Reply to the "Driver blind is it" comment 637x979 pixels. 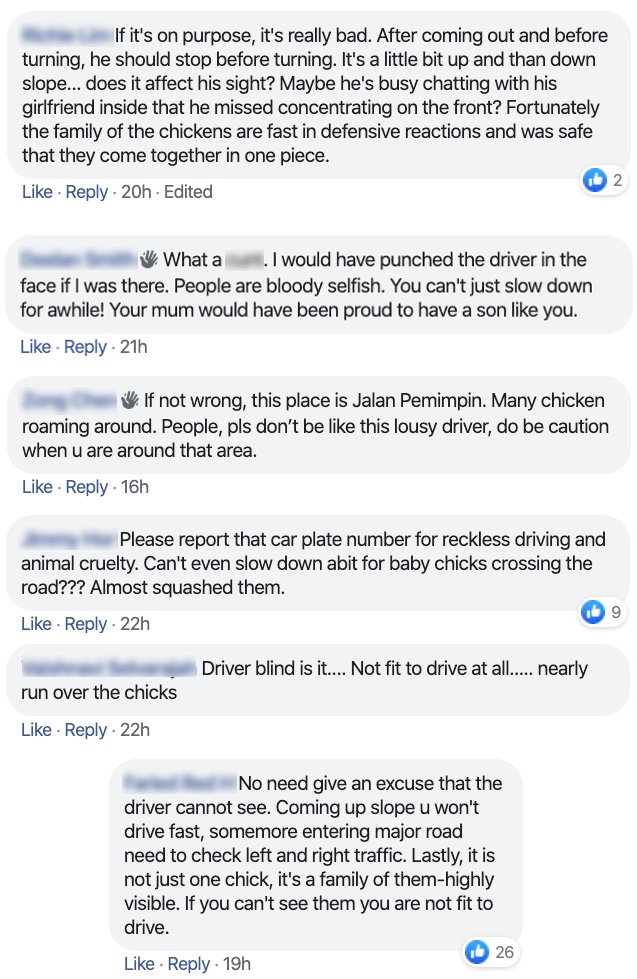[x=86, y=730]
